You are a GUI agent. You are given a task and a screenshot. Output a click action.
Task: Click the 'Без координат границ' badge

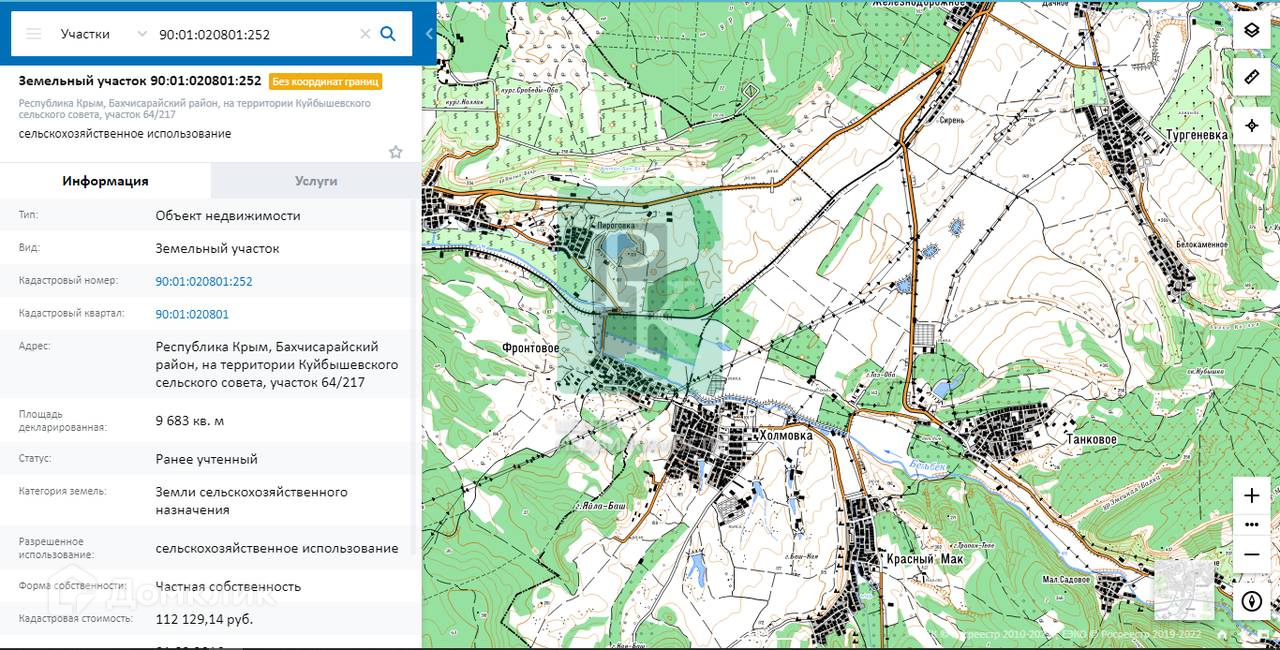point(325,81)
